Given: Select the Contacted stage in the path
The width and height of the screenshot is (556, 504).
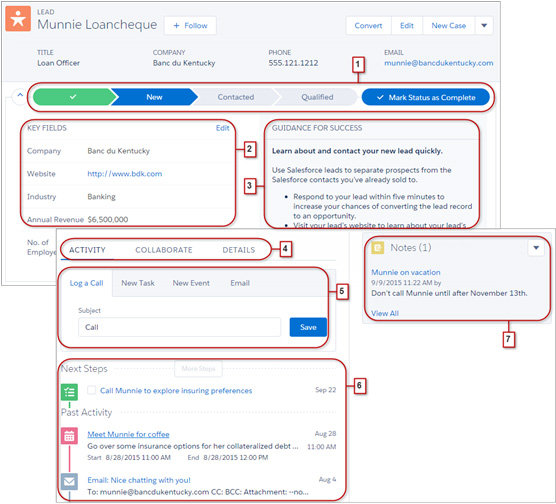Looking at the screenshot, I should point(236,97).
